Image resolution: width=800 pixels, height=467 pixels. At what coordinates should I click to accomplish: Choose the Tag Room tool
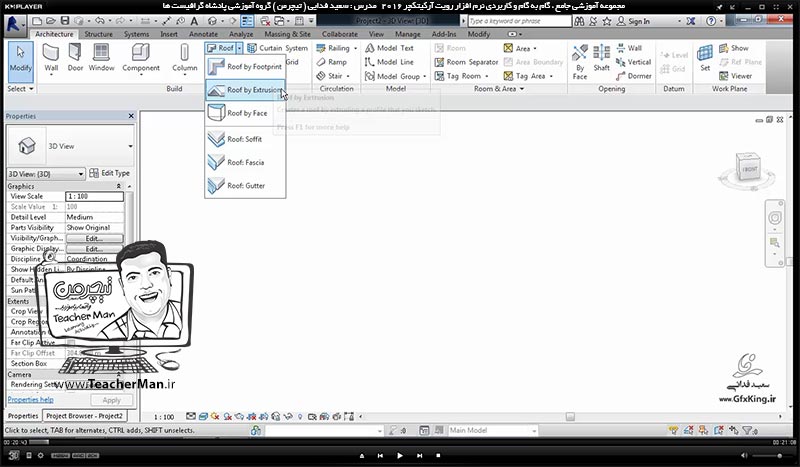click(458, 76)
